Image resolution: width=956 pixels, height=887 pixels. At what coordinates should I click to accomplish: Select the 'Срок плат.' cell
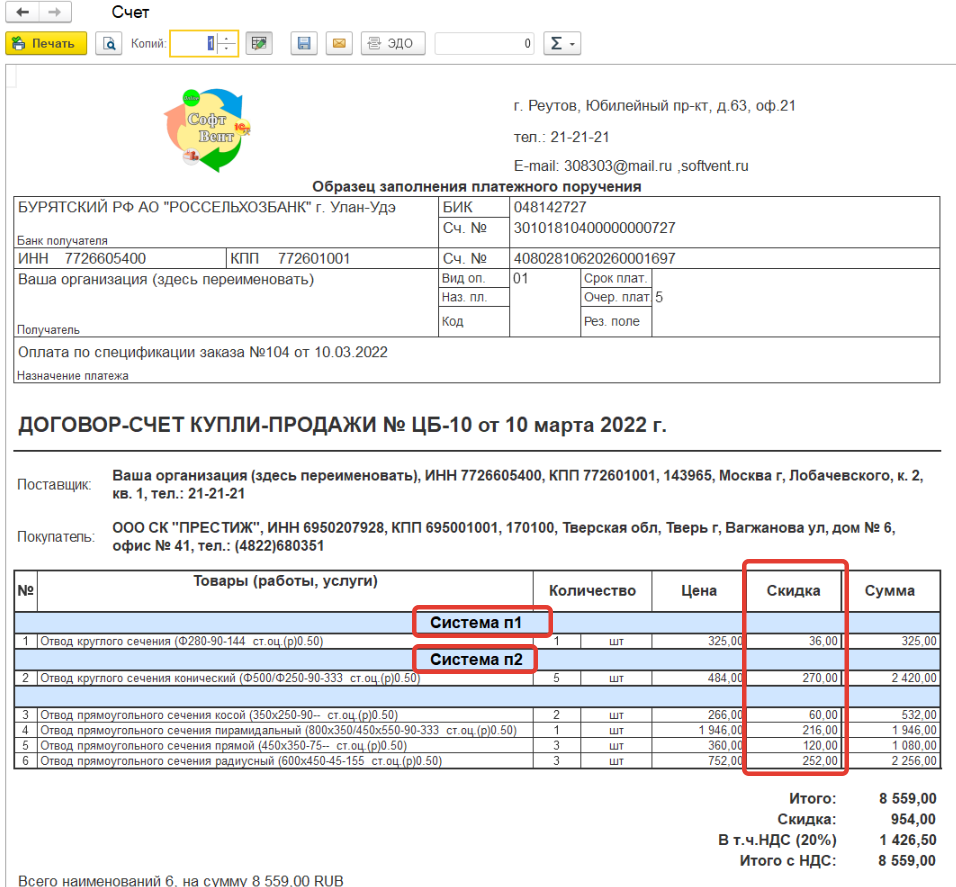616,279
